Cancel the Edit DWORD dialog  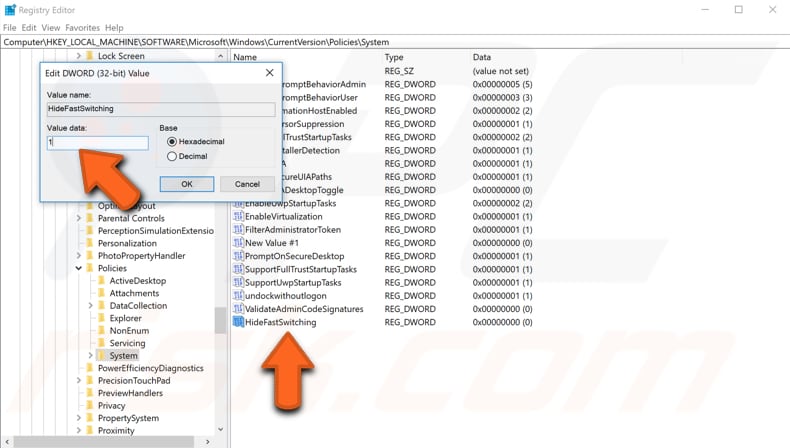[x=247, y=184]
